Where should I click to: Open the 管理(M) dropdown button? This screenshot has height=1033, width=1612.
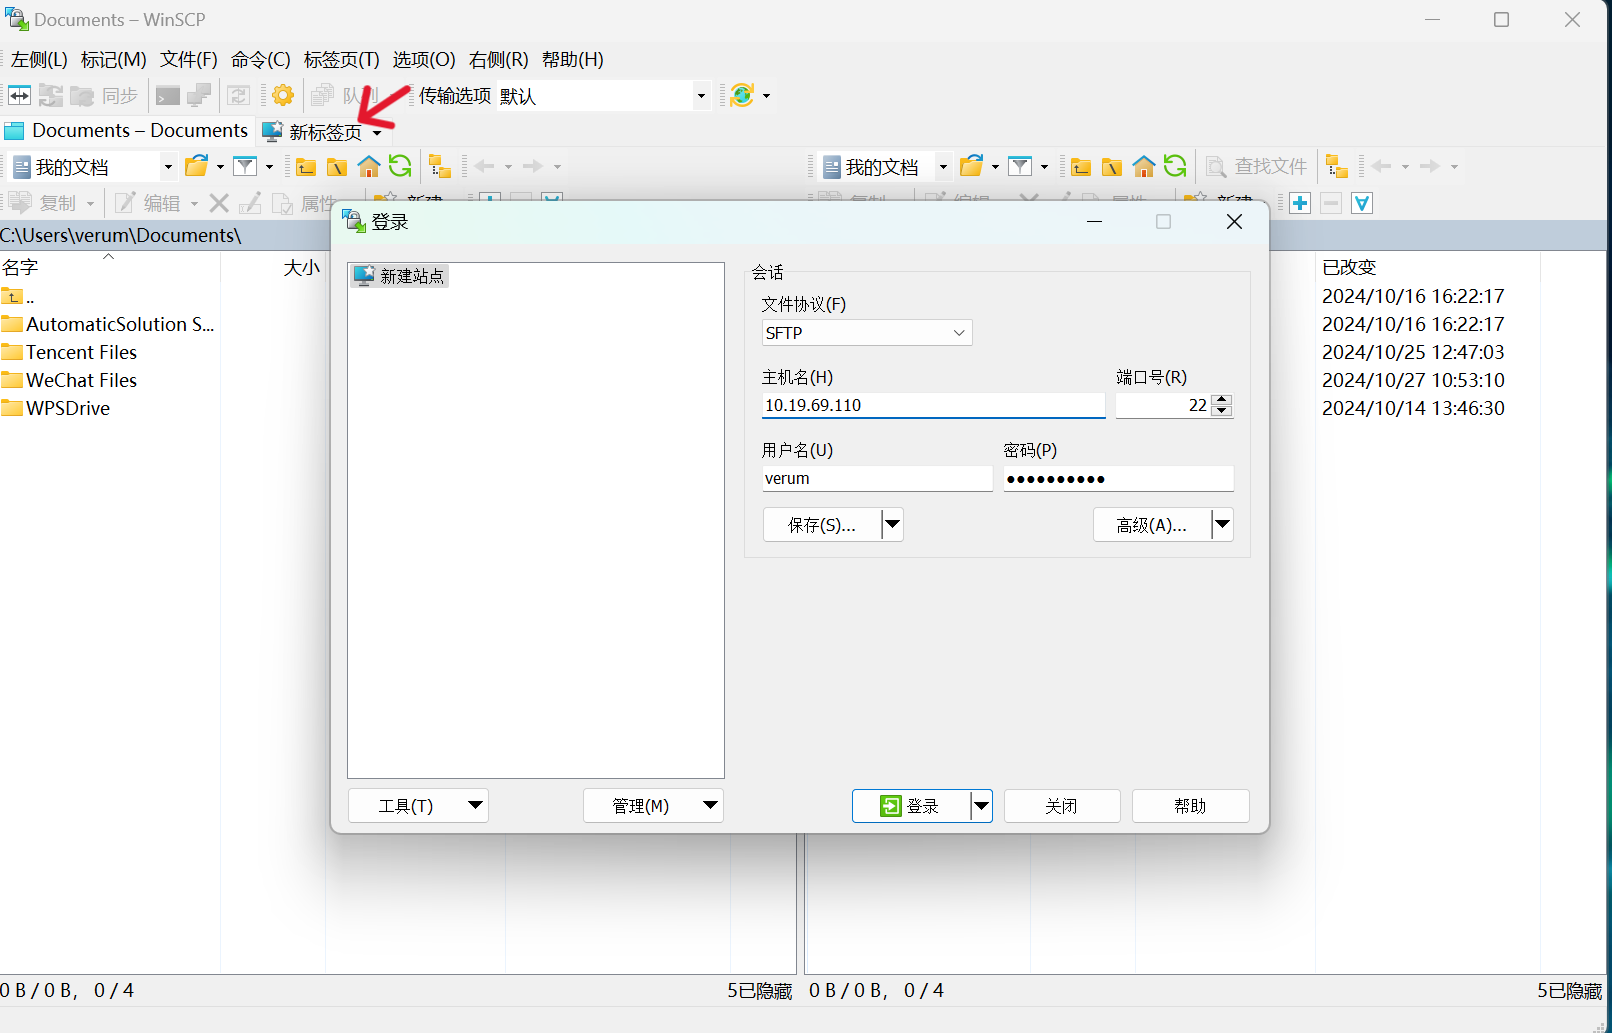click(x=653, y=806)
